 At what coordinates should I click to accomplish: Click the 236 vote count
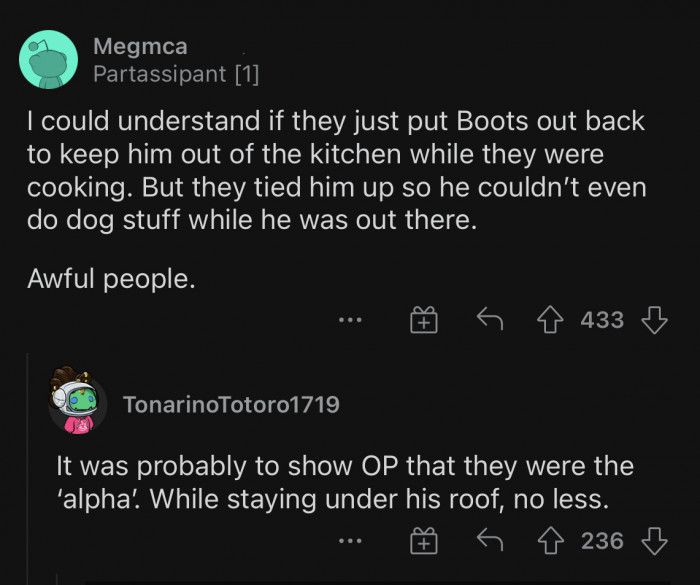click(602, 541)
